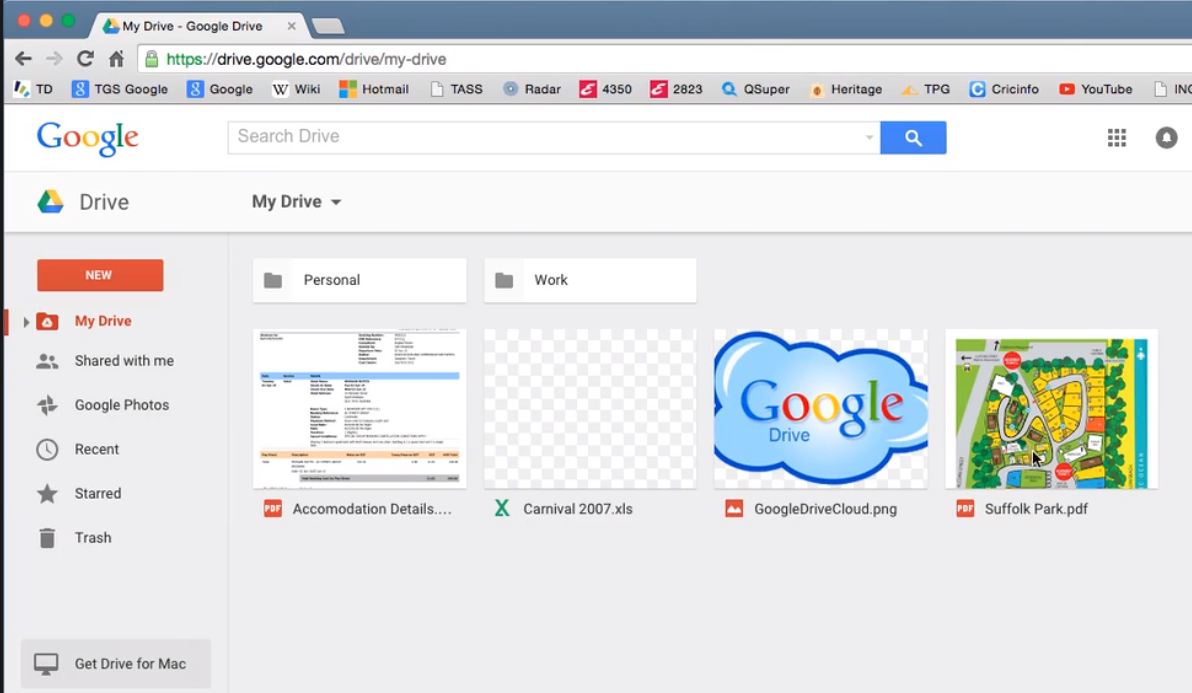
Task: Open the My Drive header dropdown
Action: point(296,201)
